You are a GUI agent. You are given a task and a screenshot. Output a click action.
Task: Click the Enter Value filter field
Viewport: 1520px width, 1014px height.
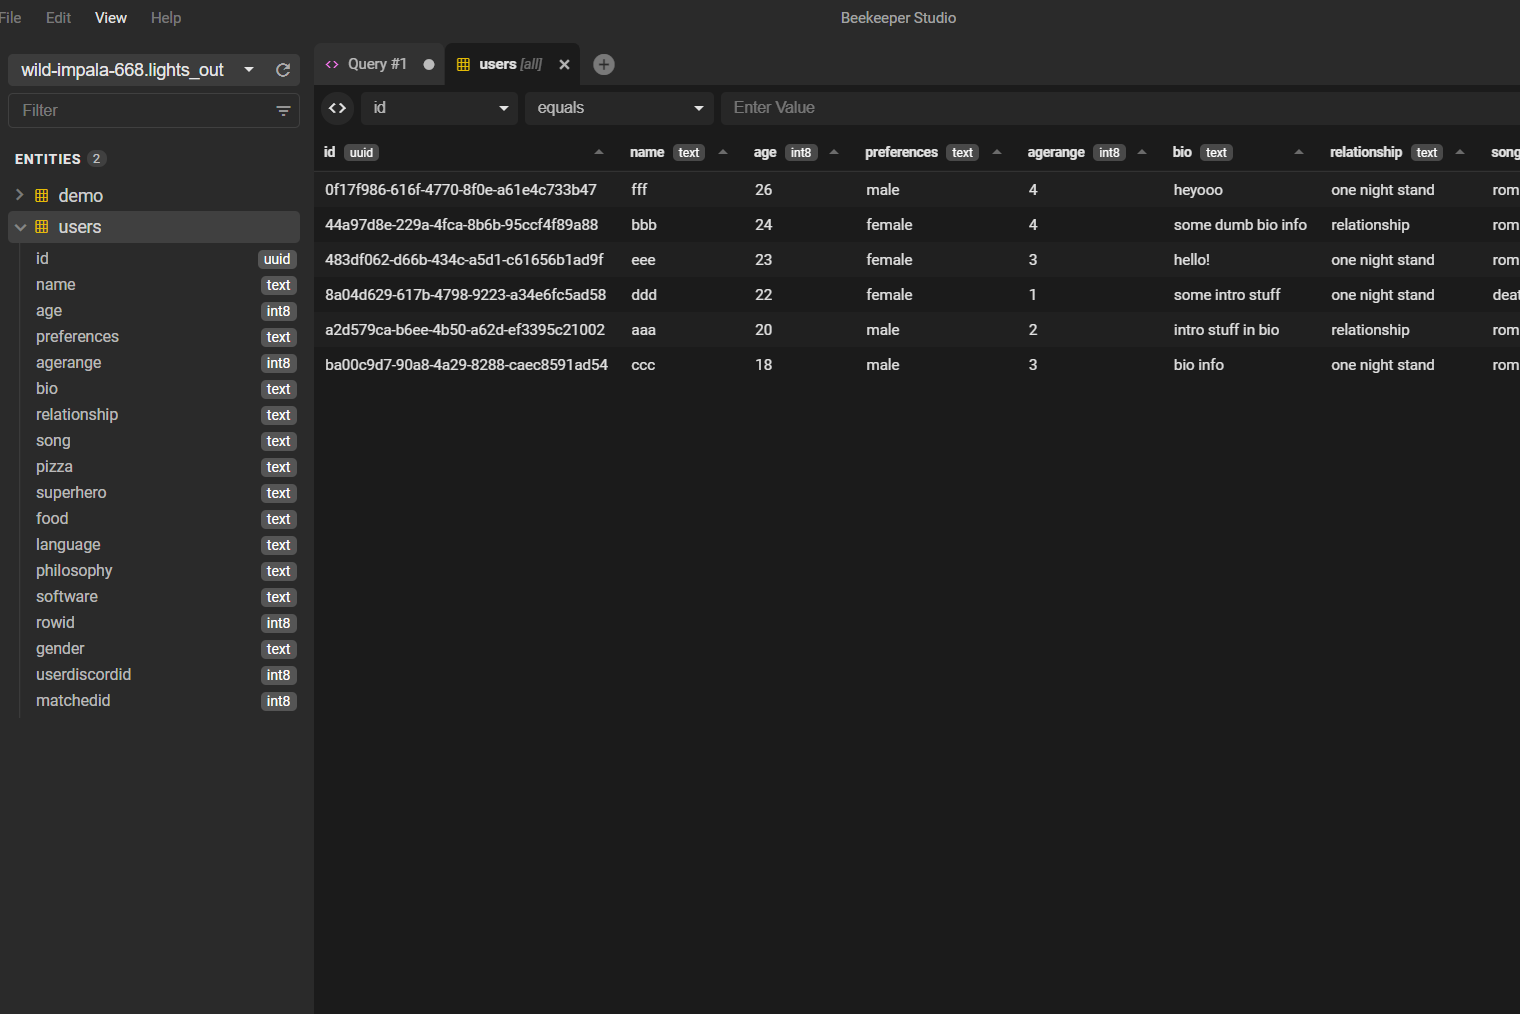(1120, 108)
